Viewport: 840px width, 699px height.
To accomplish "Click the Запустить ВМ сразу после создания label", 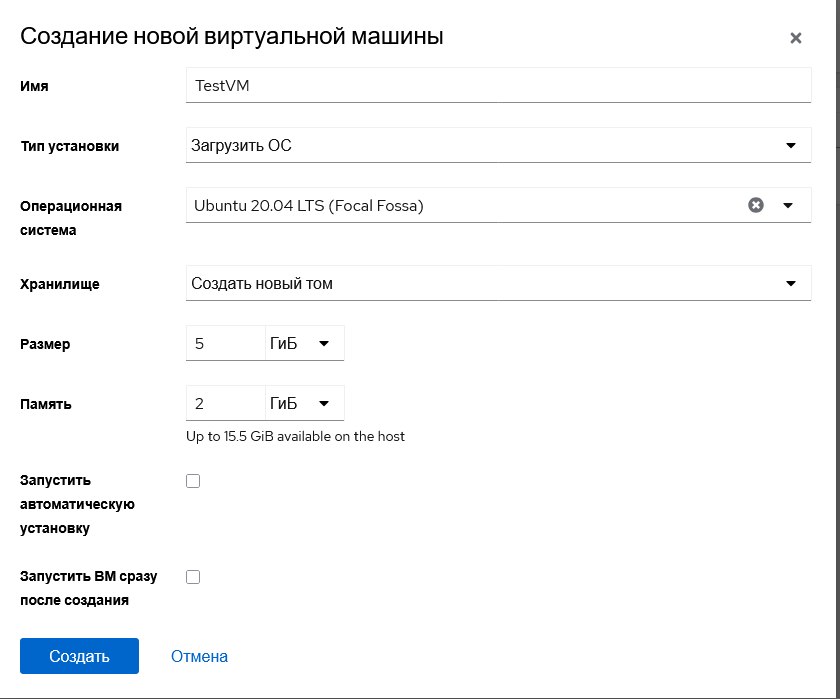I will (x=88, y=589).
